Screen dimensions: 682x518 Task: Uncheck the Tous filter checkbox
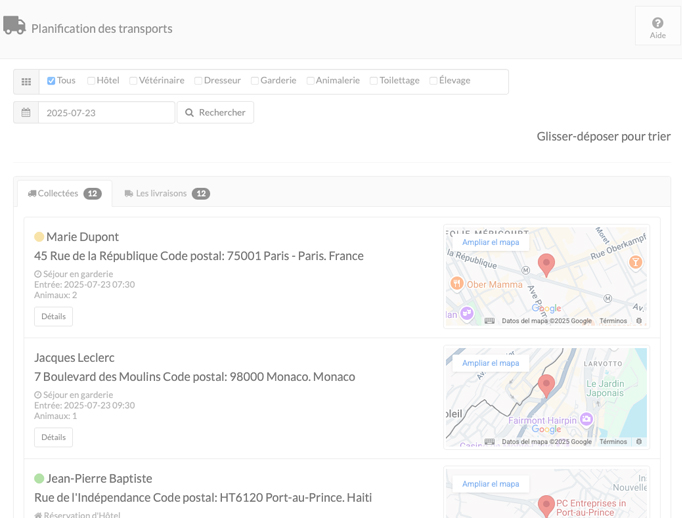pyautogui.click(x=51, y=81)
